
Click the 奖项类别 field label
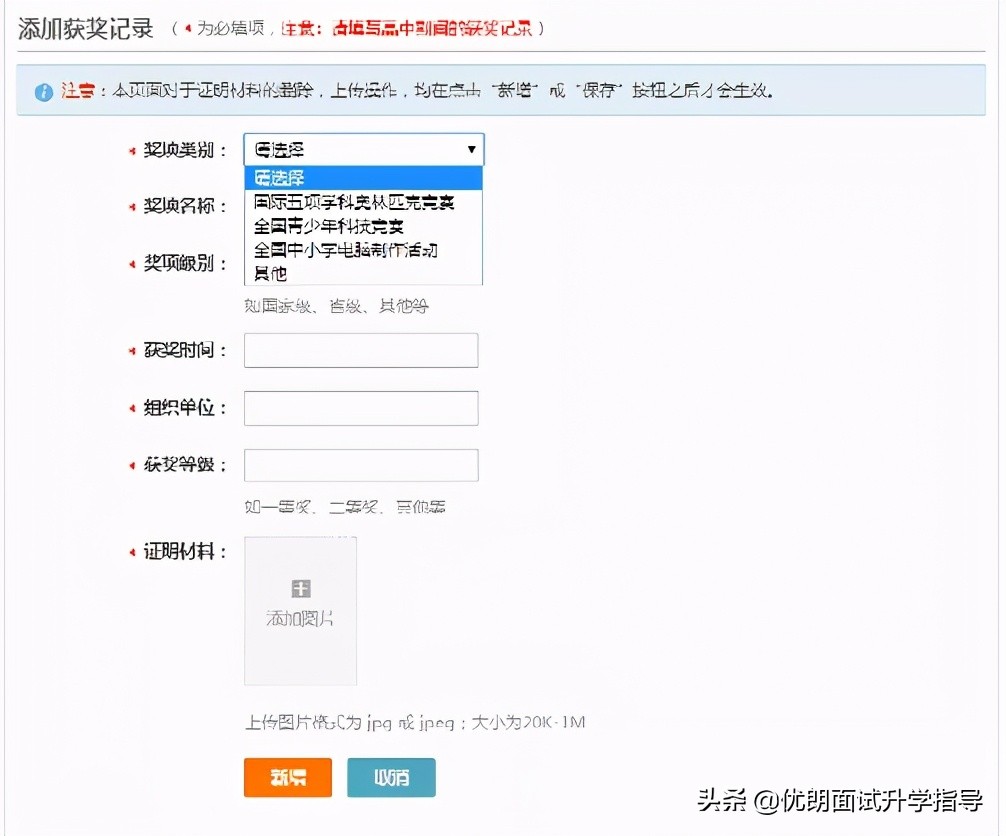tap(185, 150)
